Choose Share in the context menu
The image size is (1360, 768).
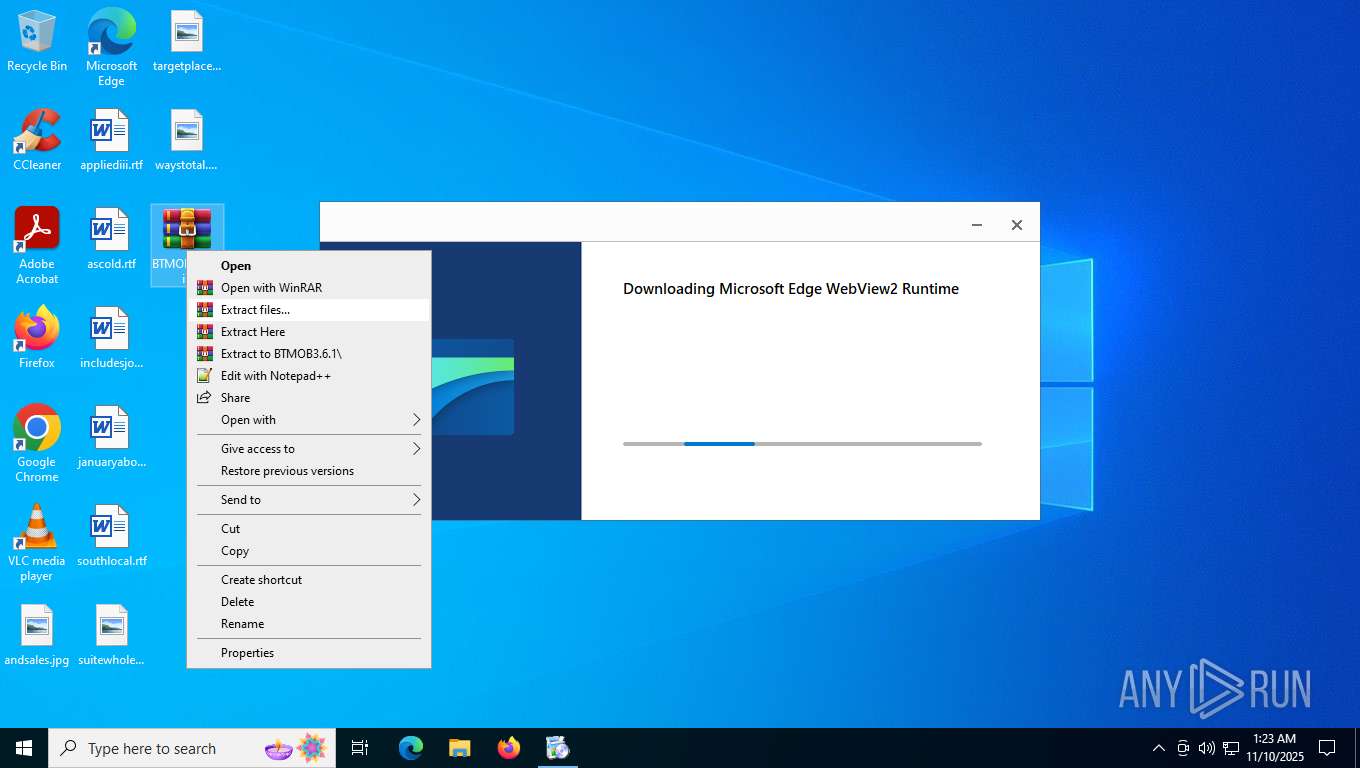coord(309,398)
